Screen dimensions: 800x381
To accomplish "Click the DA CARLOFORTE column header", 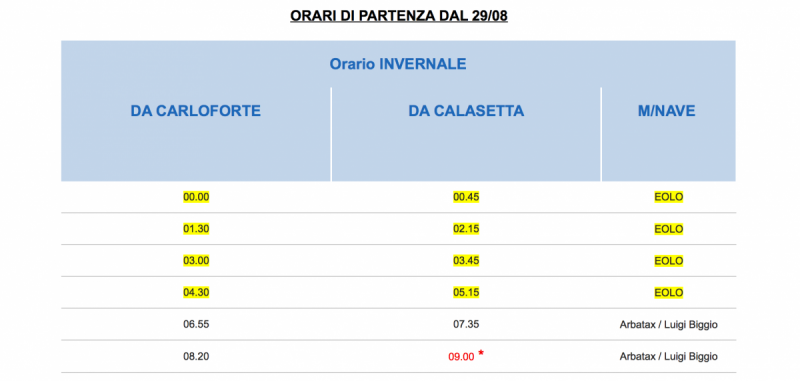I will pyautogui.click(x=195, y=111).
